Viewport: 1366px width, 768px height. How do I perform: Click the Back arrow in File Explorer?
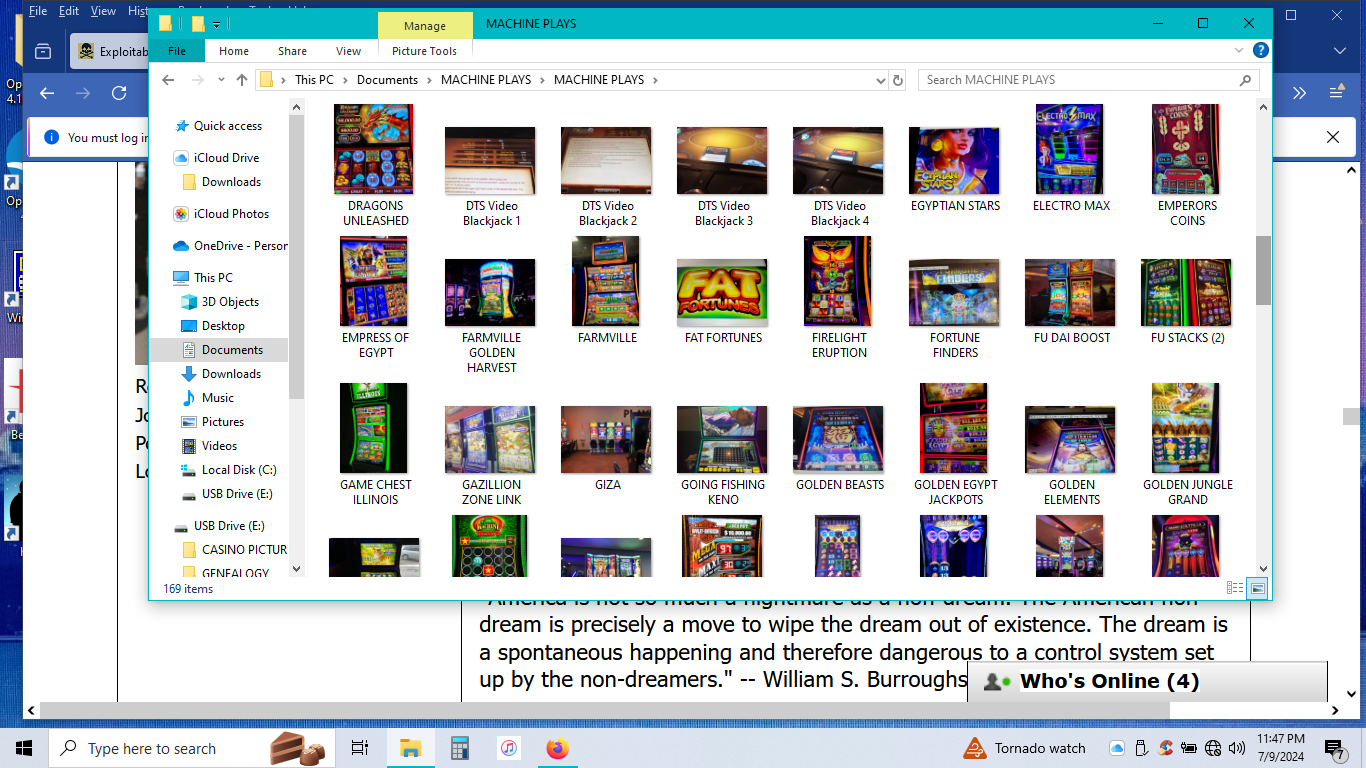point(168,80)
